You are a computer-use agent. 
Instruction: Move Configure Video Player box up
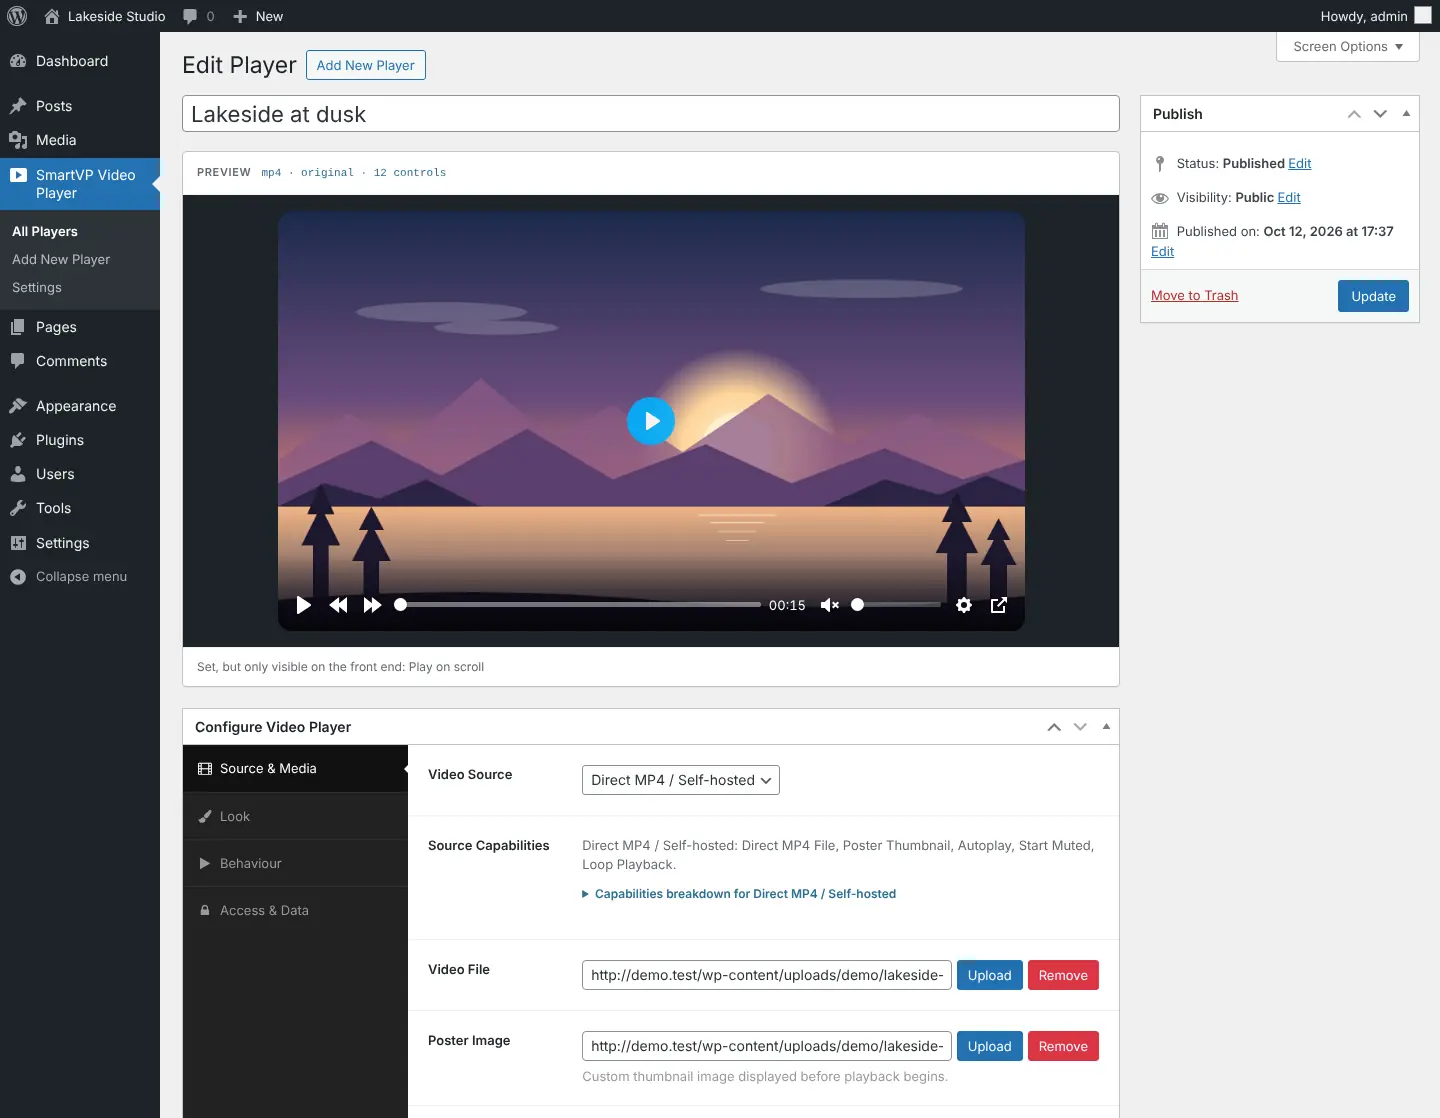click(1054, 727)
